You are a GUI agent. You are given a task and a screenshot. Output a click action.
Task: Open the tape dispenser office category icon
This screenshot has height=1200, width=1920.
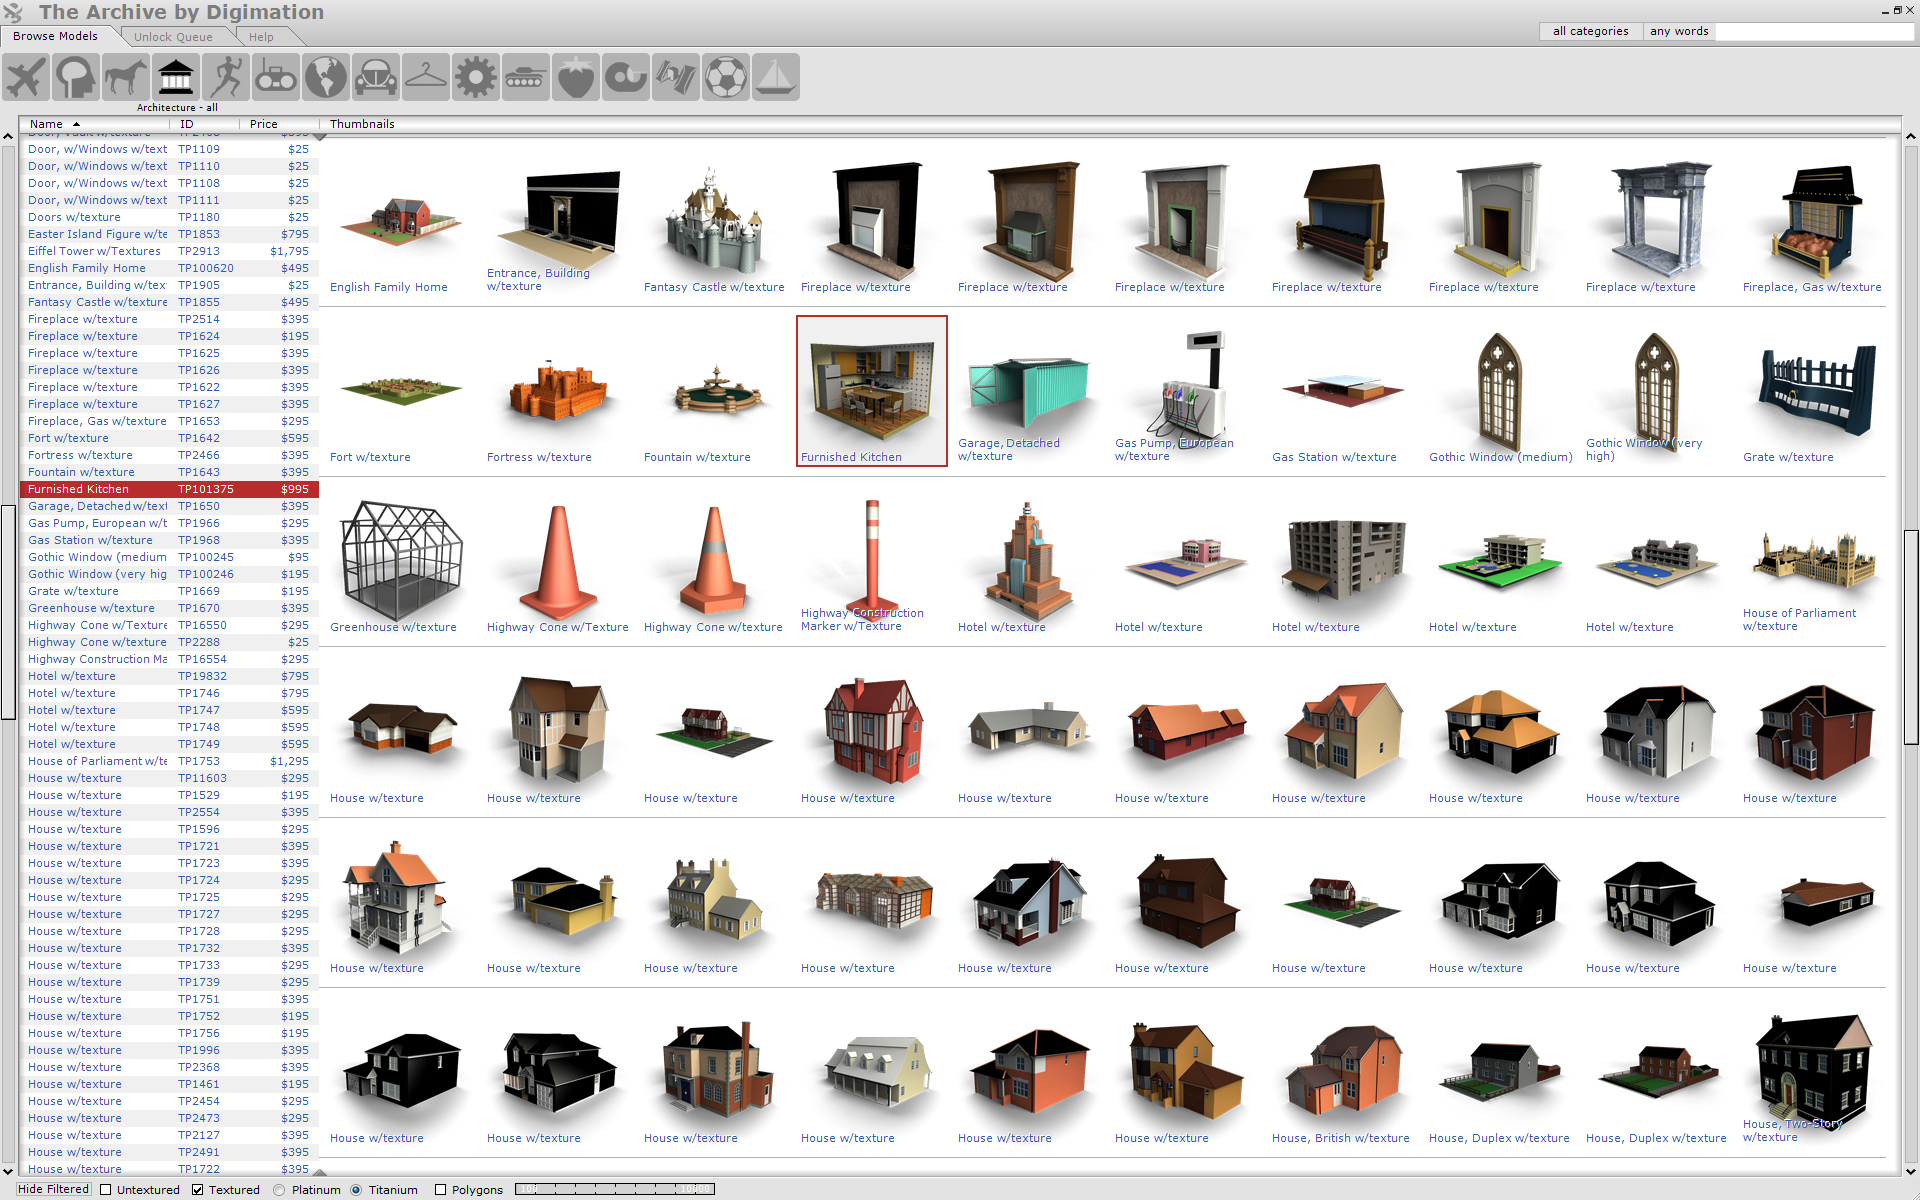(x=626, y=77)
